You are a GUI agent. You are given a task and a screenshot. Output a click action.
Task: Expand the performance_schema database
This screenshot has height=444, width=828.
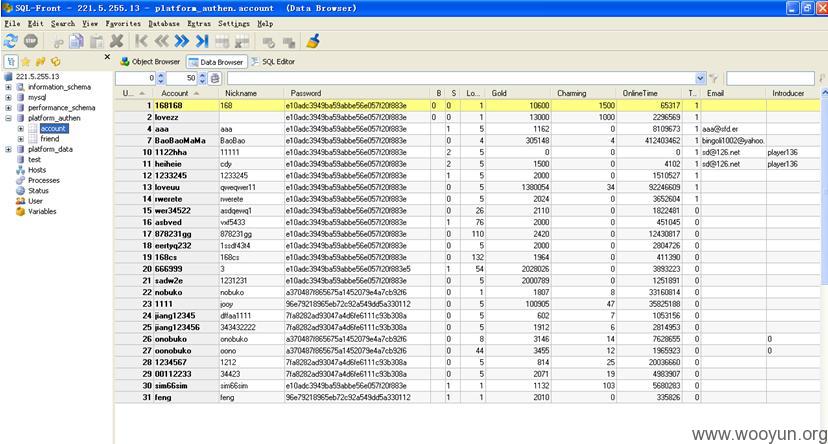[x=8, y=108]
